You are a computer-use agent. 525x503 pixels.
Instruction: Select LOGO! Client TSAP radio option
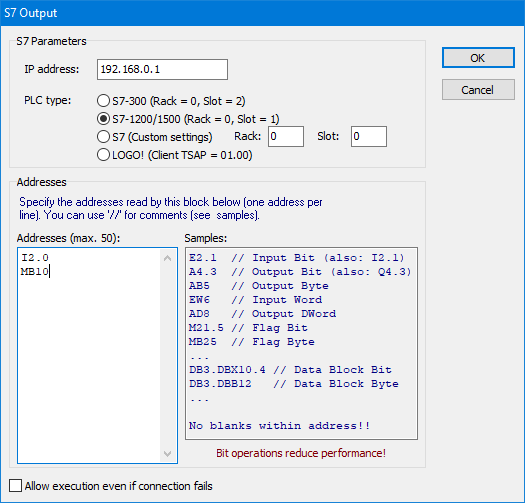[103, 155]
